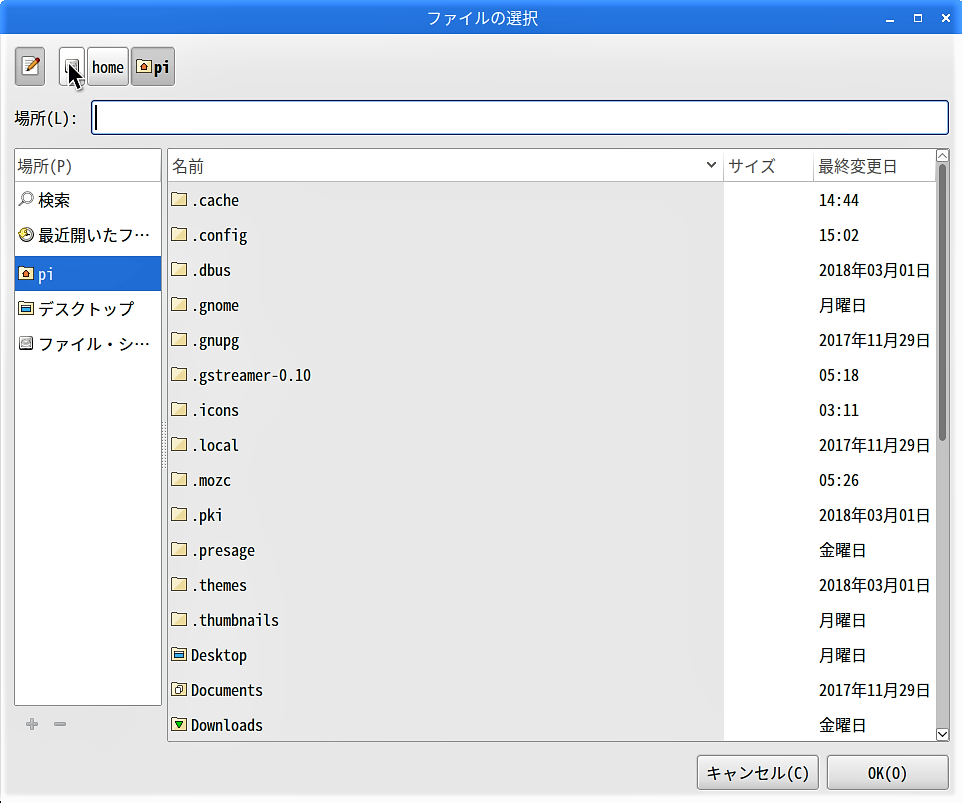Screen dimensions: 962x803
Task: Click the 15:02 timestamp of .config
Action: coord(839,235)
